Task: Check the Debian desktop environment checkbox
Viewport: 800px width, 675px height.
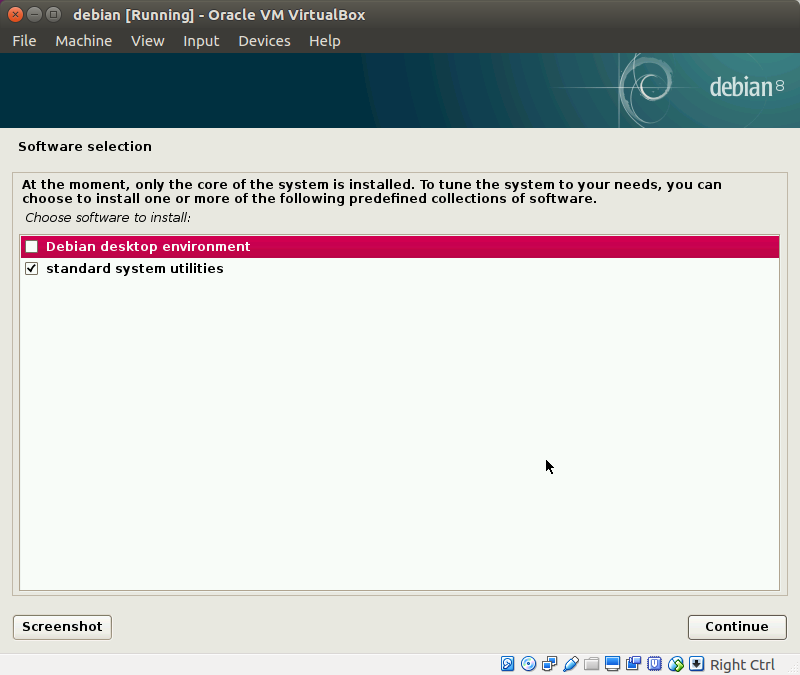Action: tap(32, 246)
